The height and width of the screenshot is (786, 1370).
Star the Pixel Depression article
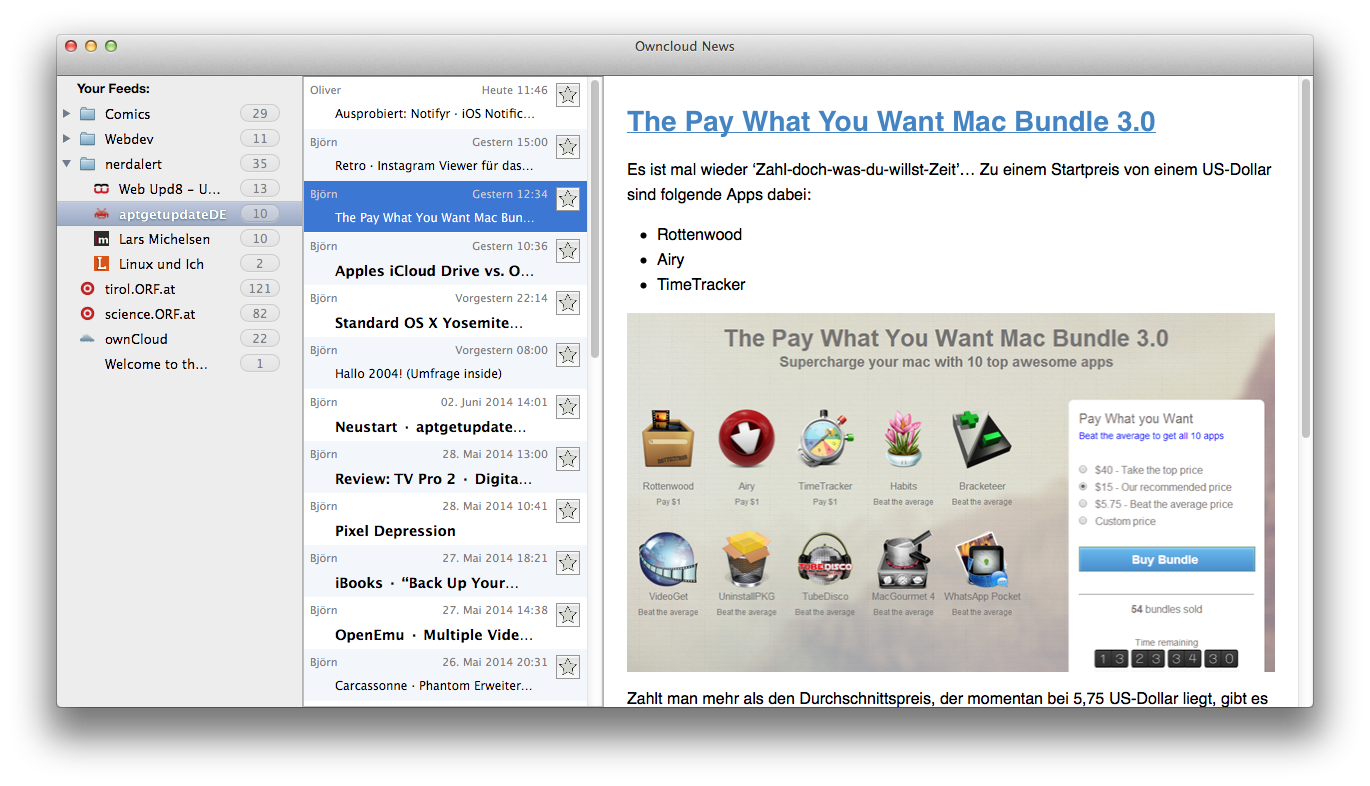point(567,511)
